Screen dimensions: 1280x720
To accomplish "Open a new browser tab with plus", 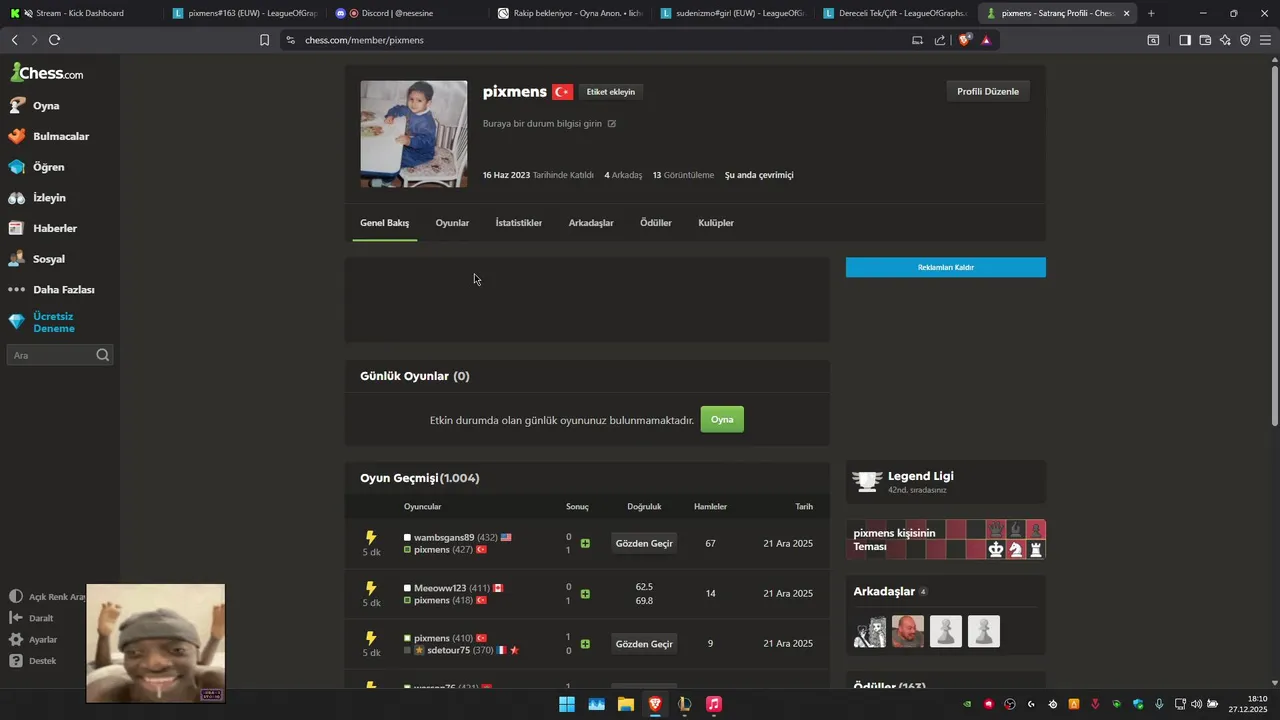I will (x=1151, y=13).
